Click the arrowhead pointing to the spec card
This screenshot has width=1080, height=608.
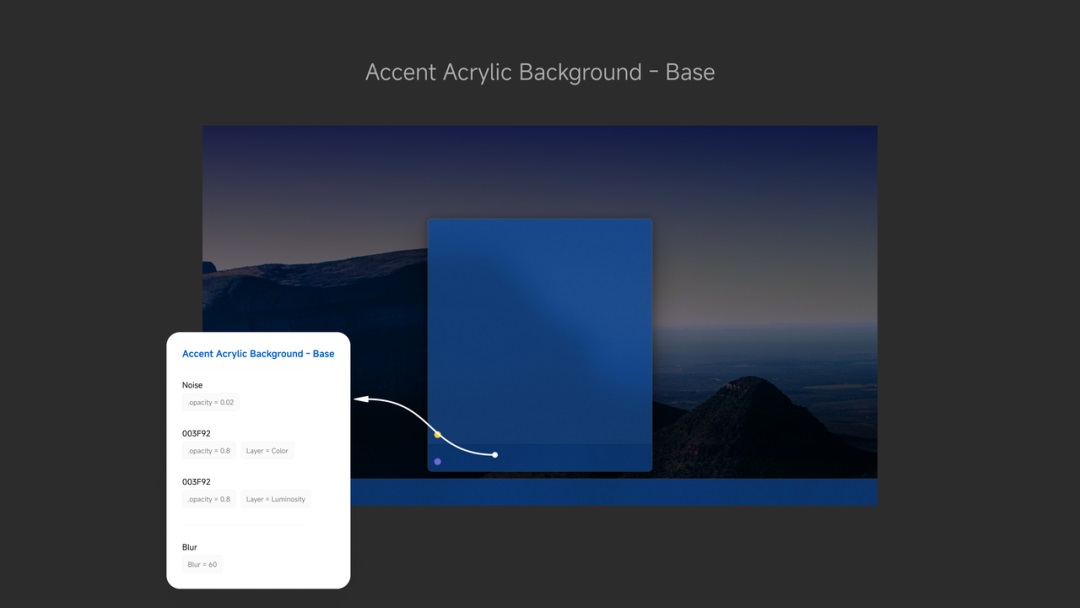pyautogui.click(x=361, y=400)
